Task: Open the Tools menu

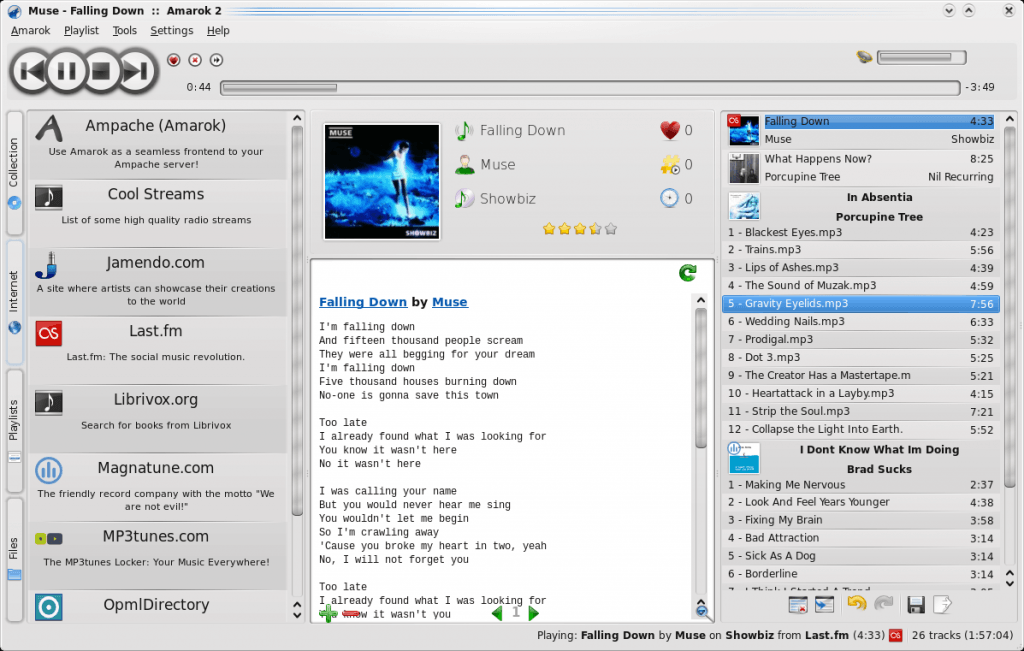Action: 124,30
